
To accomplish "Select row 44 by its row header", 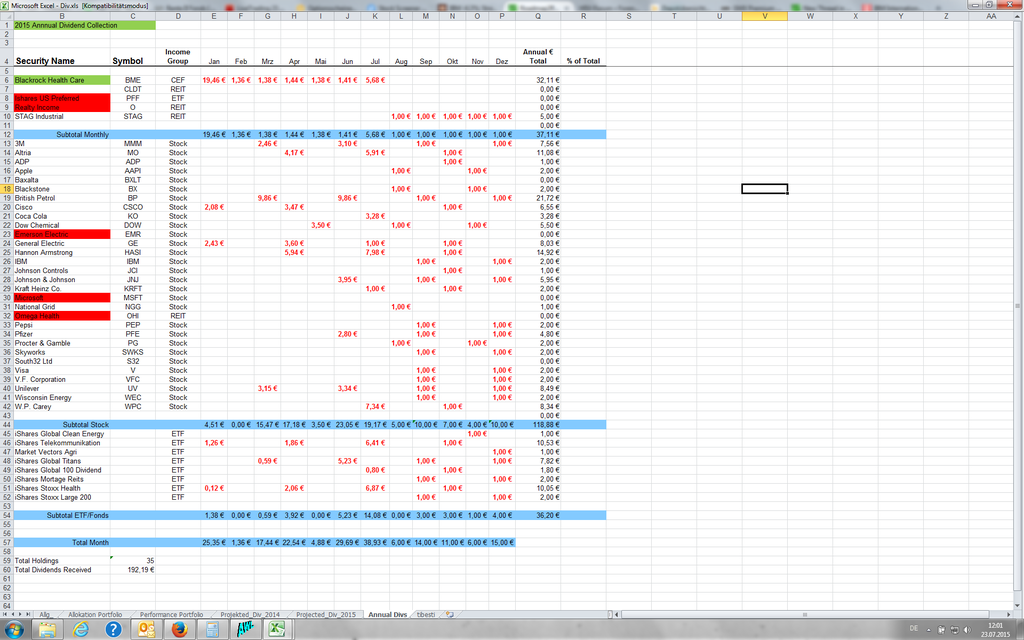I will click(7, 424).
